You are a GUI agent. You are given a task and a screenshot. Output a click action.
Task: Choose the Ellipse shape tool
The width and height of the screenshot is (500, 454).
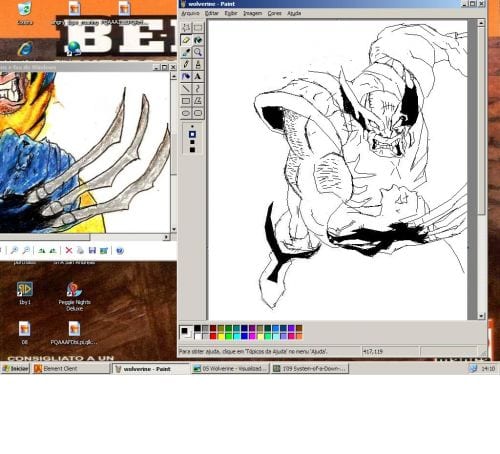[186, 113]
